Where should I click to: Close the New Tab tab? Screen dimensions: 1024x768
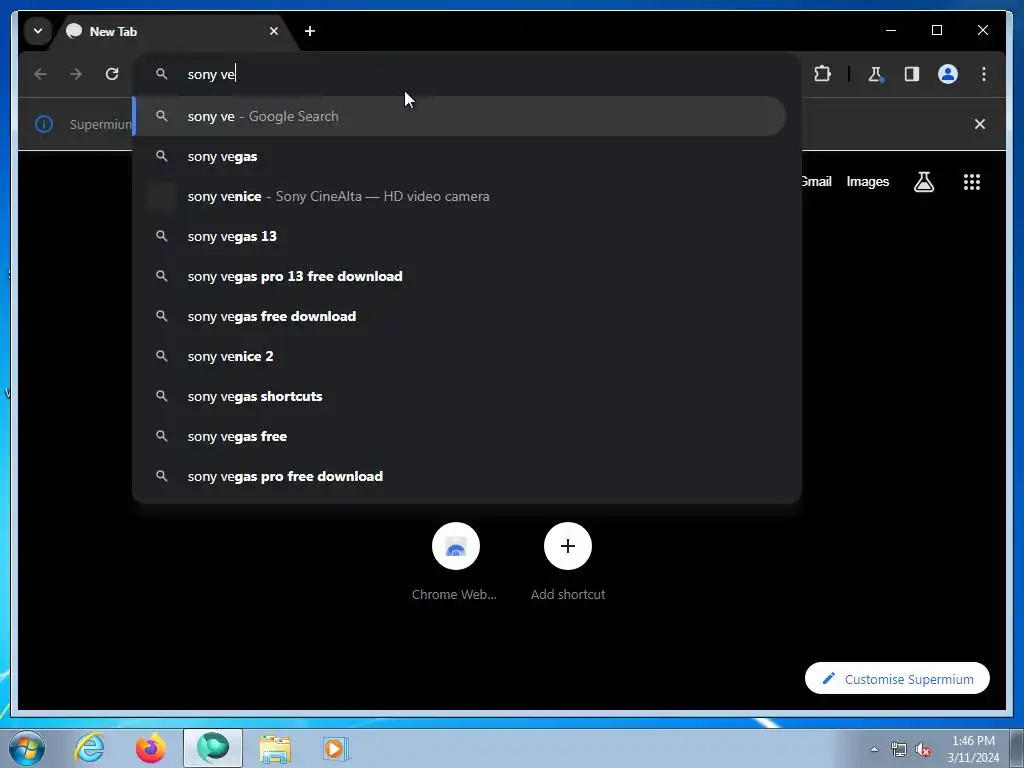[x=274, y=31]
